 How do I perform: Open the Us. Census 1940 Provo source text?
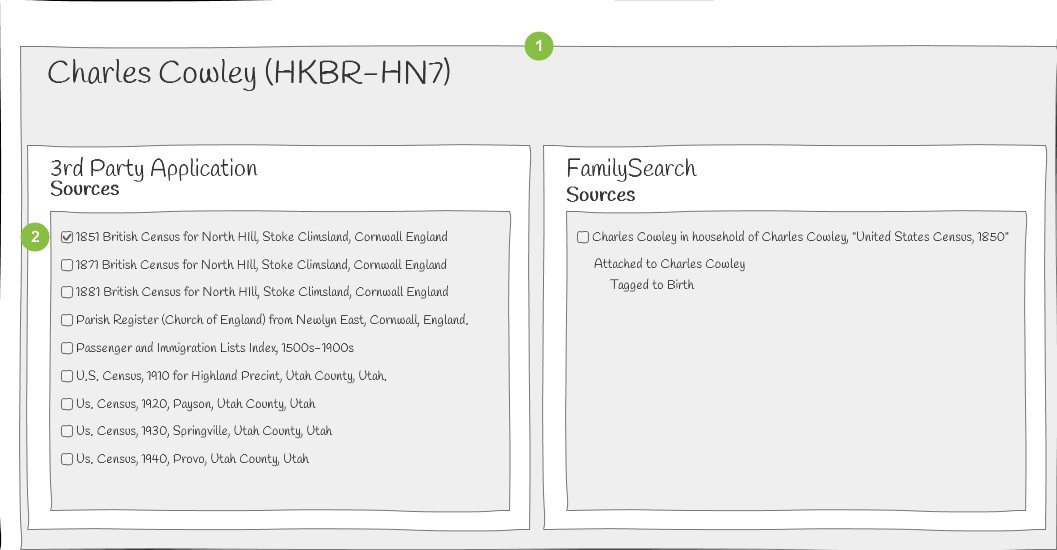pyautogui.click(x=192, y=459)
